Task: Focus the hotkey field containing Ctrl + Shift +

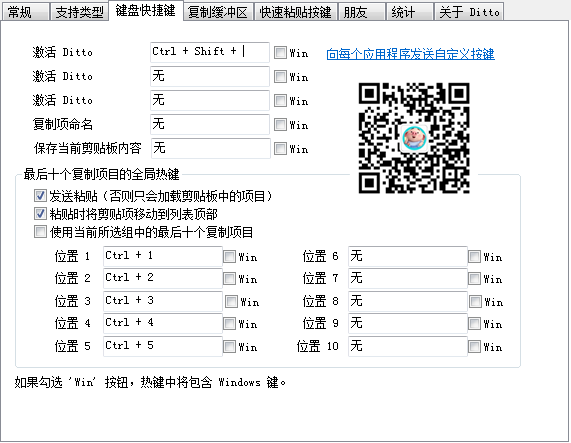Action: click(x=210, y=52)
